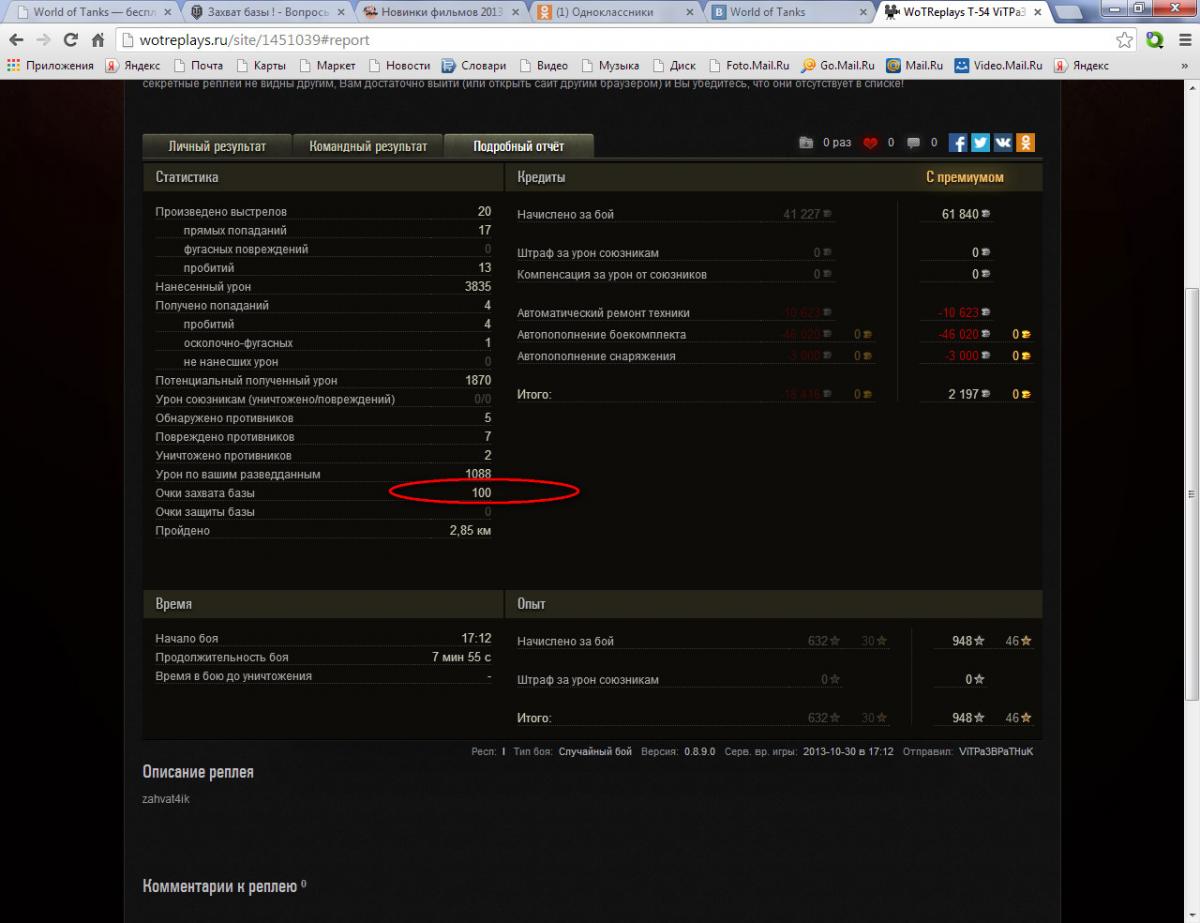Click the red heart like icon
The width and height of the screenshot is (1200, 923).
tap(869, 143)
